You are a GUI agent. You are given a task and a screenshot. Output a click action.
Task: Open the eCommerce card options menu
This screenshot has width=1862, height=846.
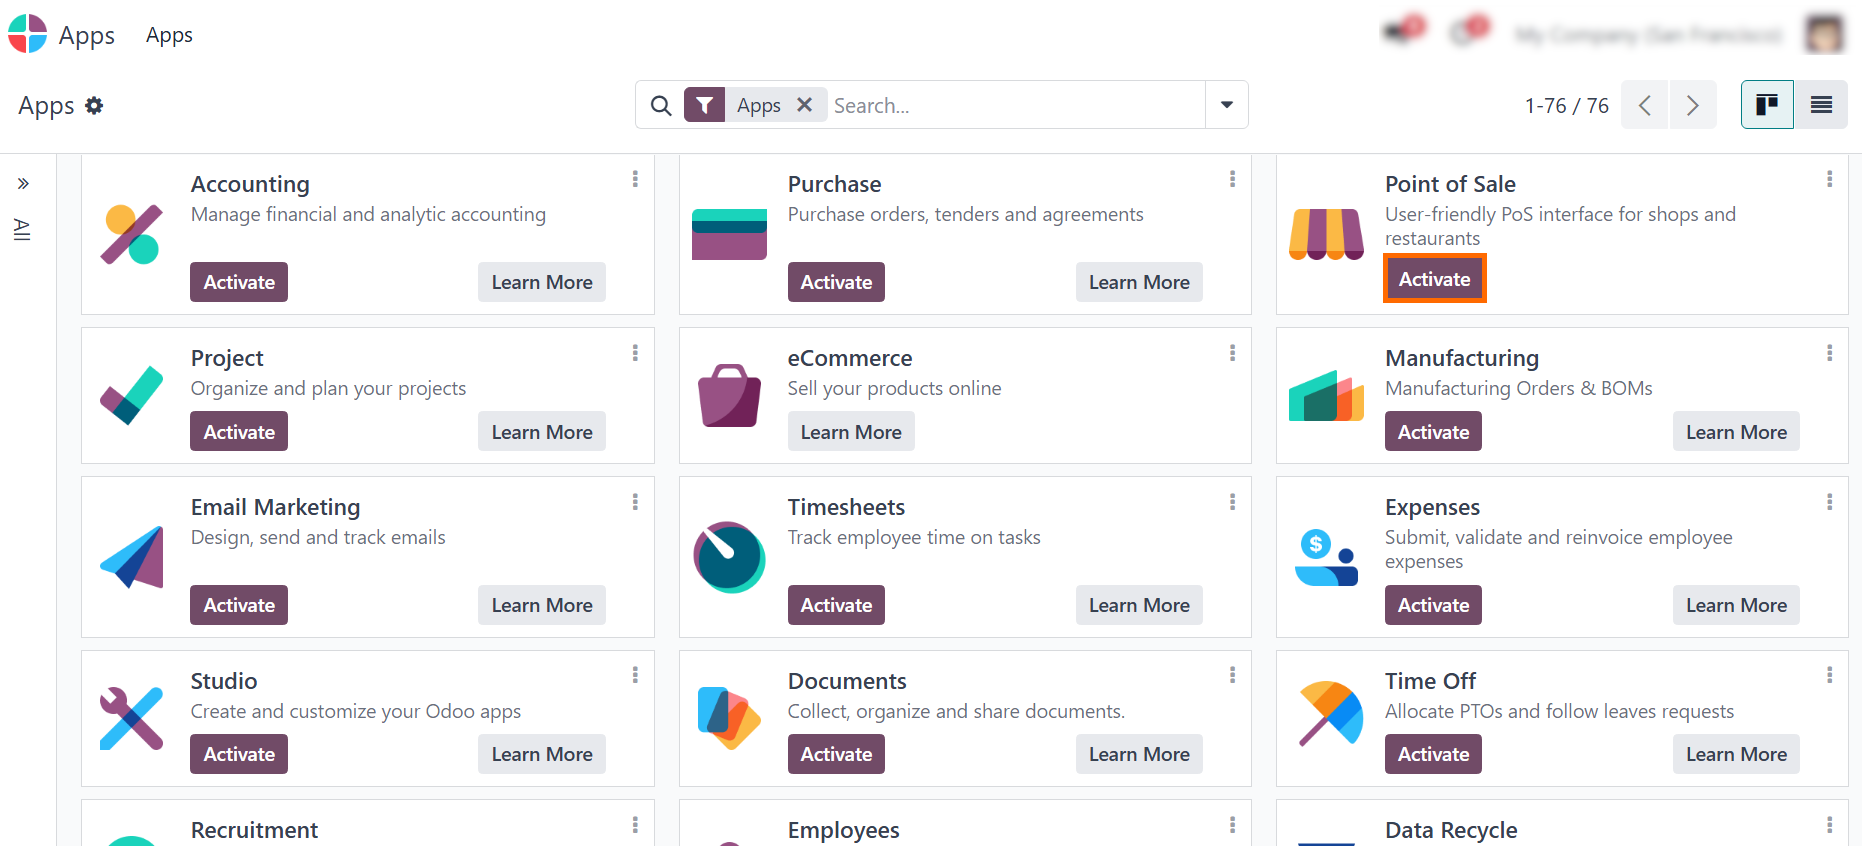click(x=1232, y=353)
